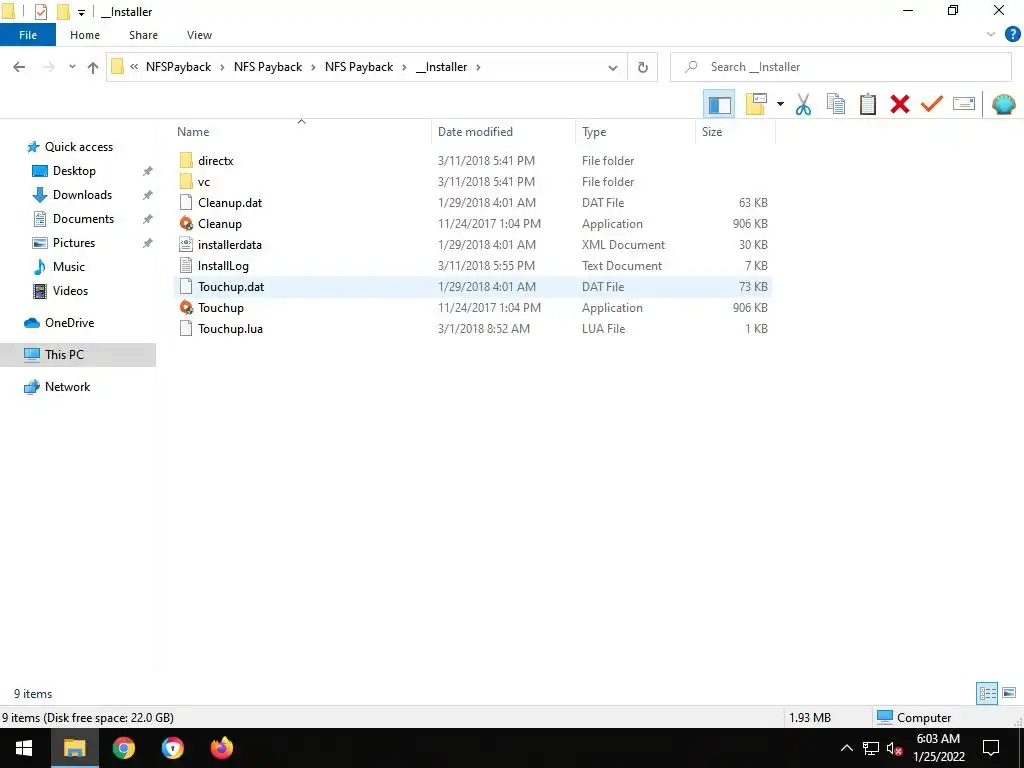Image resolution: width=1024 pixels, height=768 pixels.
Task: Expand the ribbon with the chevron
Action: point(991,35)
